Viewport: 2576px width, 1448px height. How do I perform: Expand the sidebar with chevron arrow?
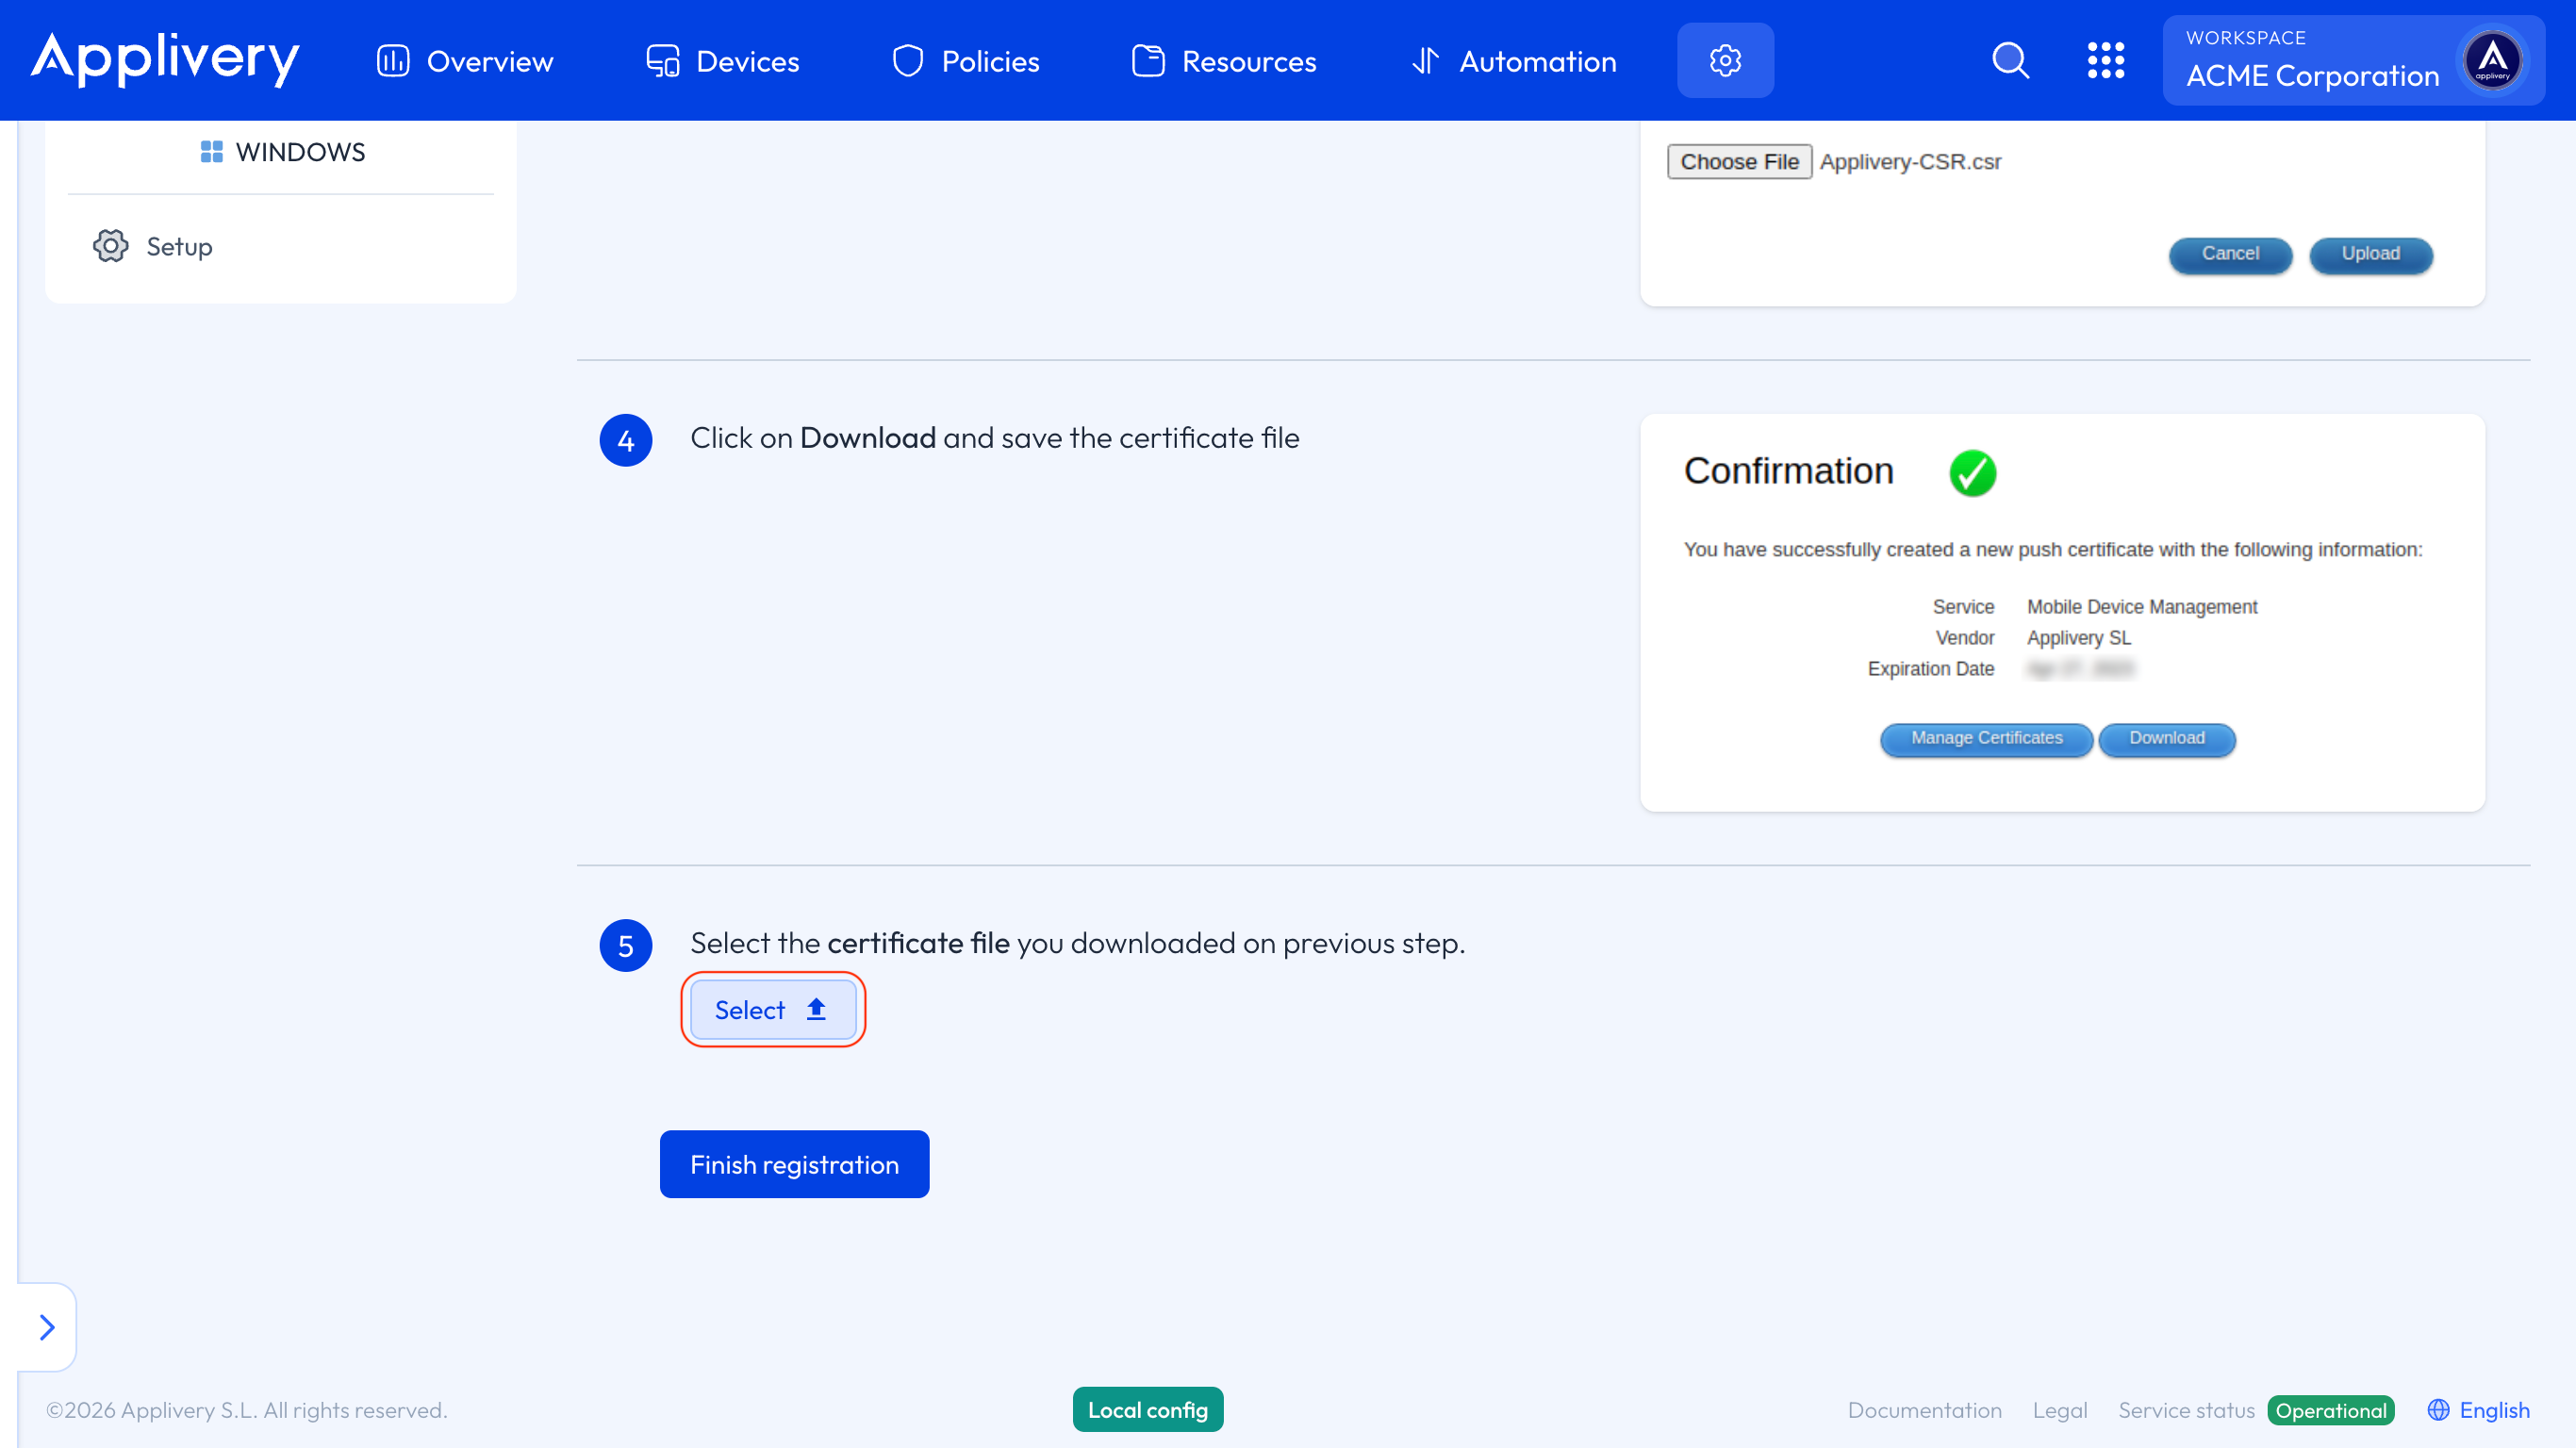(x=47, y=1327)
